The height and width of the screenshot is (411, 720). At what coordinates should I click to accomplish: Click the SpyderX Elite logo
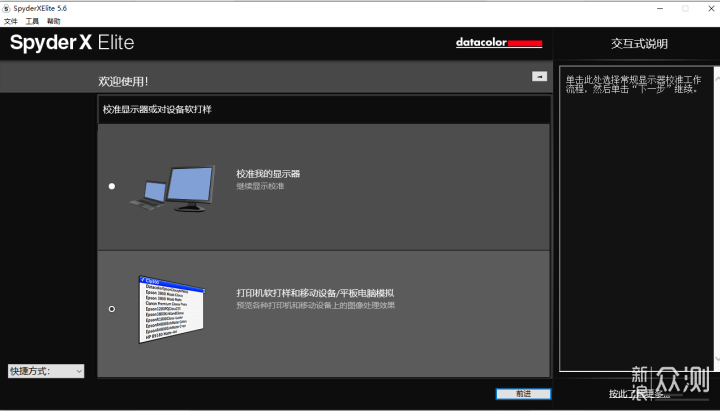(72, 43)
